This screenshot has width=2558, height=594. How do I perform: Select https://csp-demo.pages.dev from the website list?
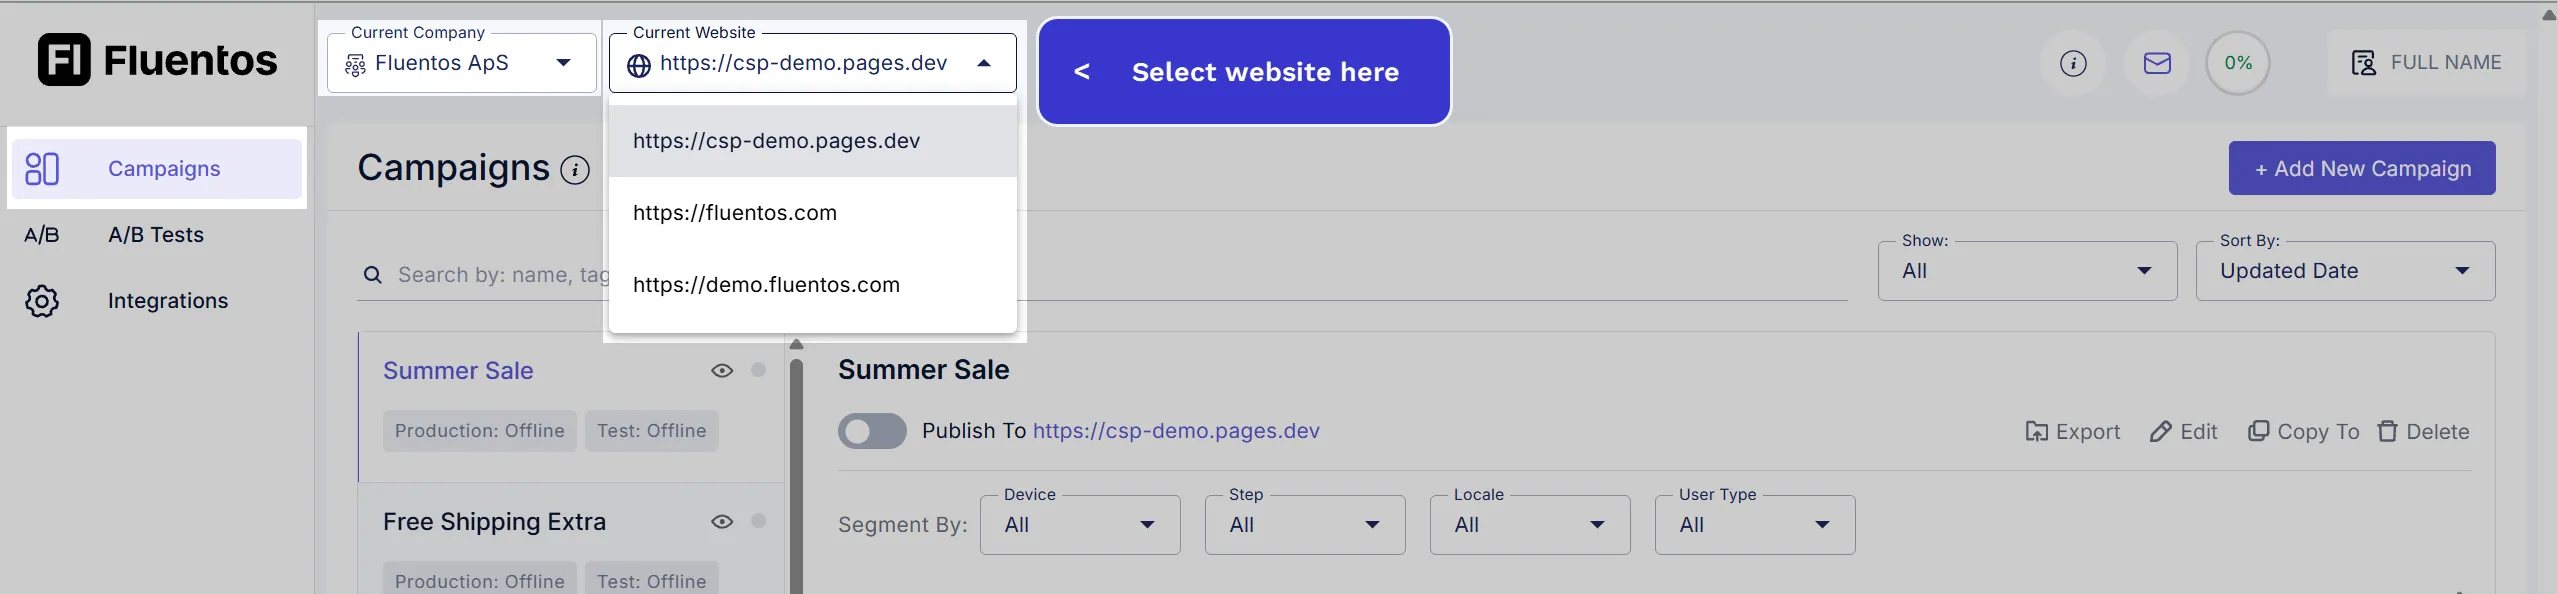coord(813,141)
